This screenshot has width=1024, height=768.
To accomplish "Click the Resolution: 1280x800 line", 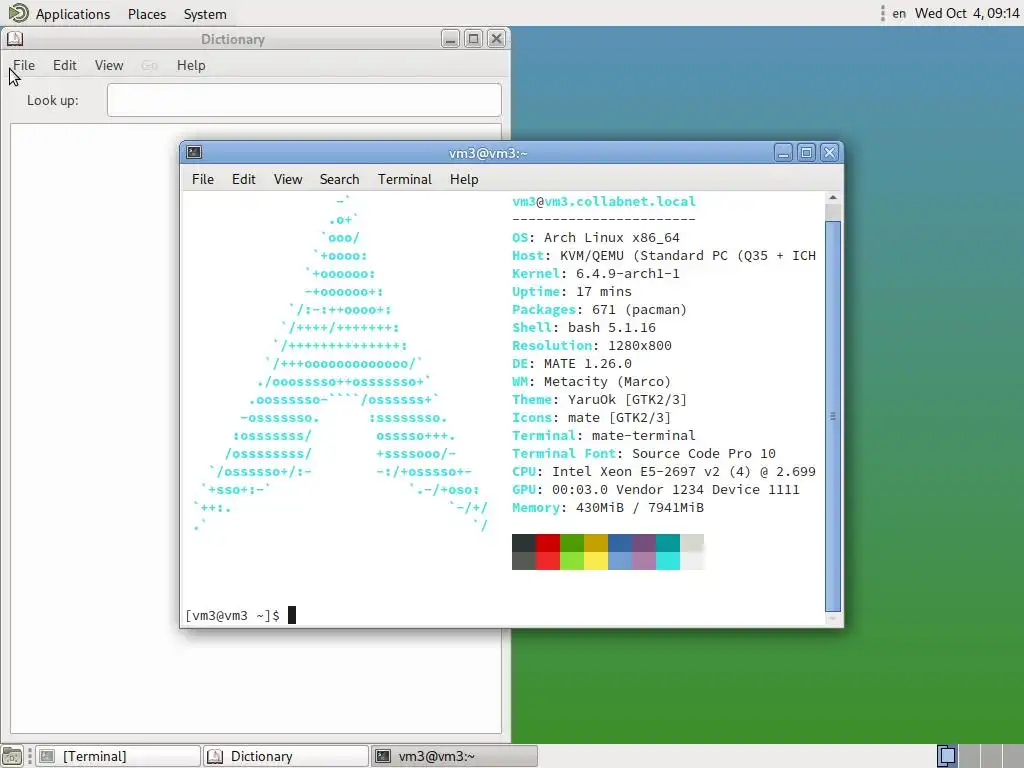I will 592,345.
